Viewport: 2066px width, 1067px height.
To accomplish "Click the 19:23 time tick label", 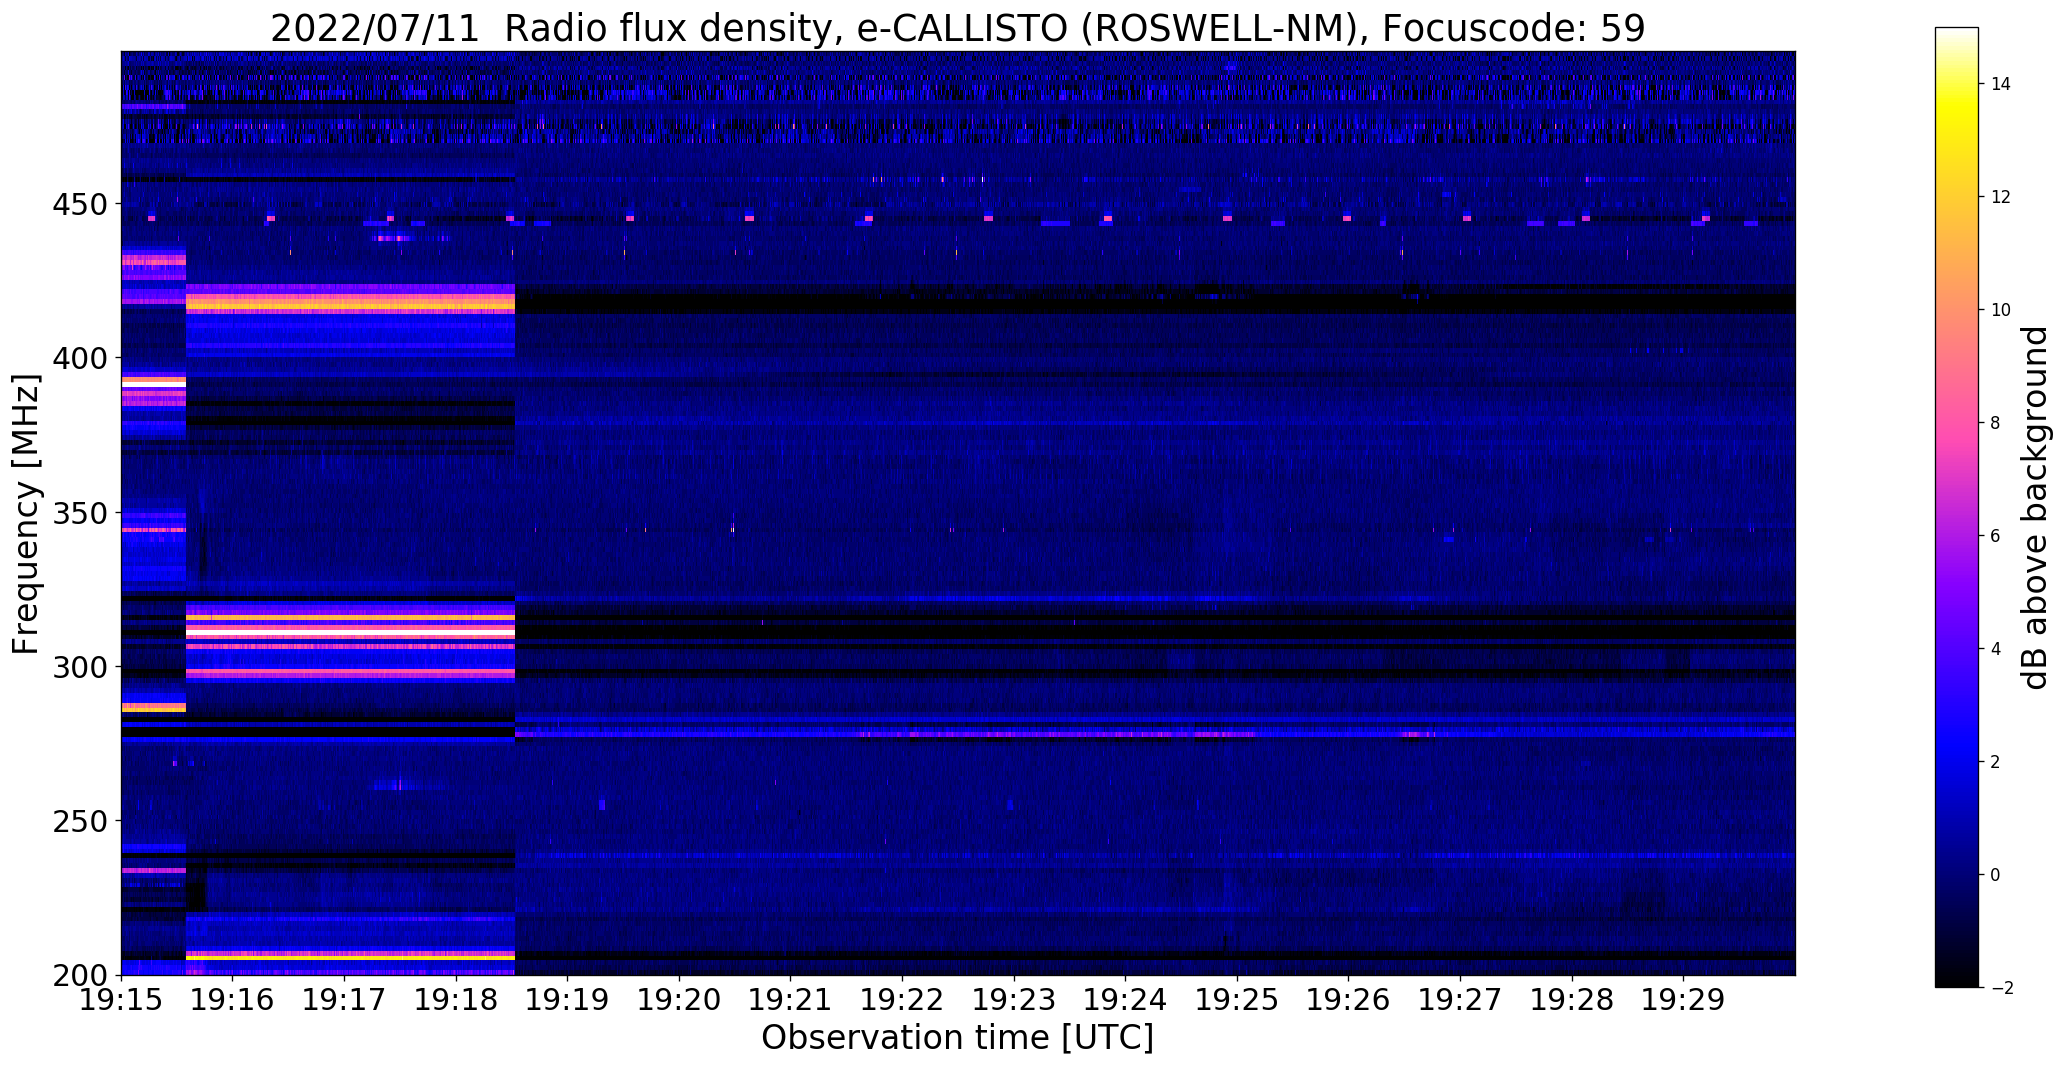I will pyautogui.click(x=1014, y=1000).
